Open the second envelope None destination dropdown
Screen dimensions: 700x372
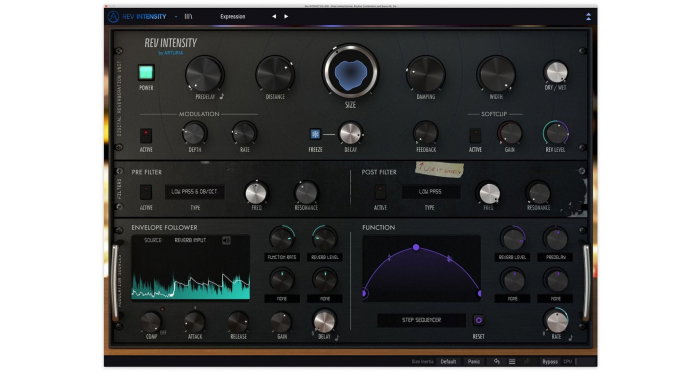(325, 298)
